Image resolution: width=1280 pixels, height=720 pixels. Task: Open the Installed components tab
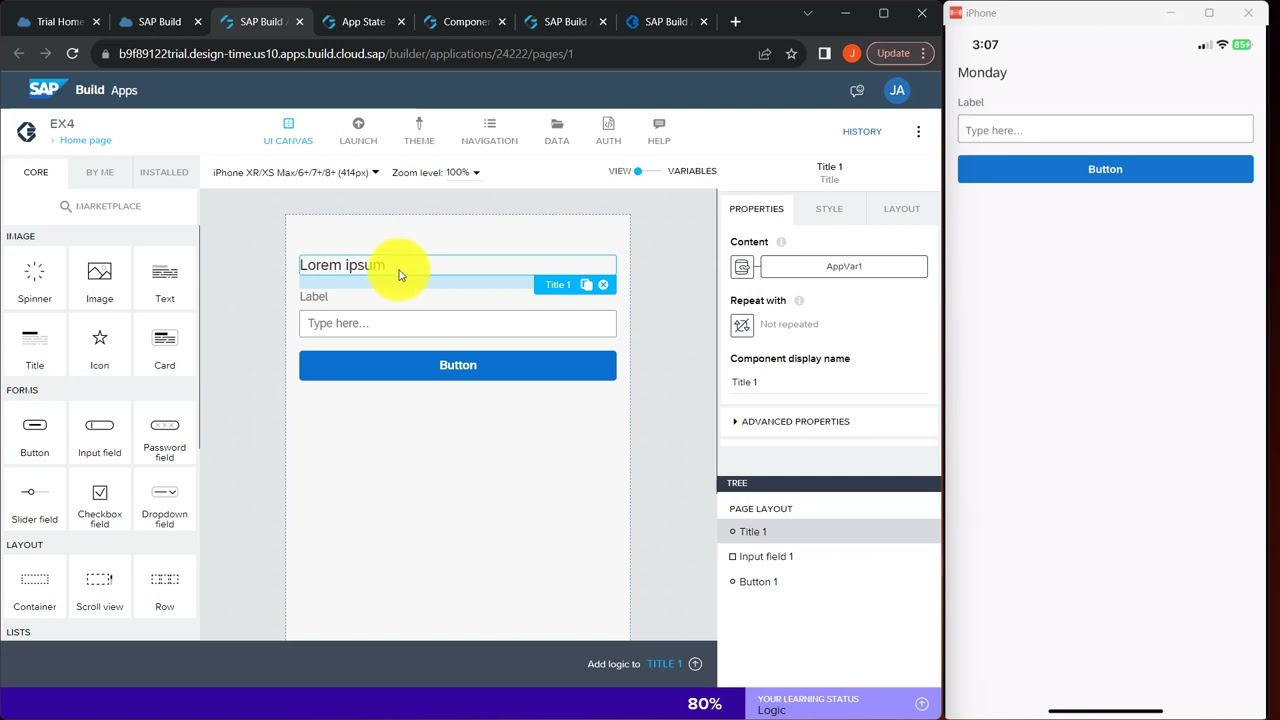point(164,172)
